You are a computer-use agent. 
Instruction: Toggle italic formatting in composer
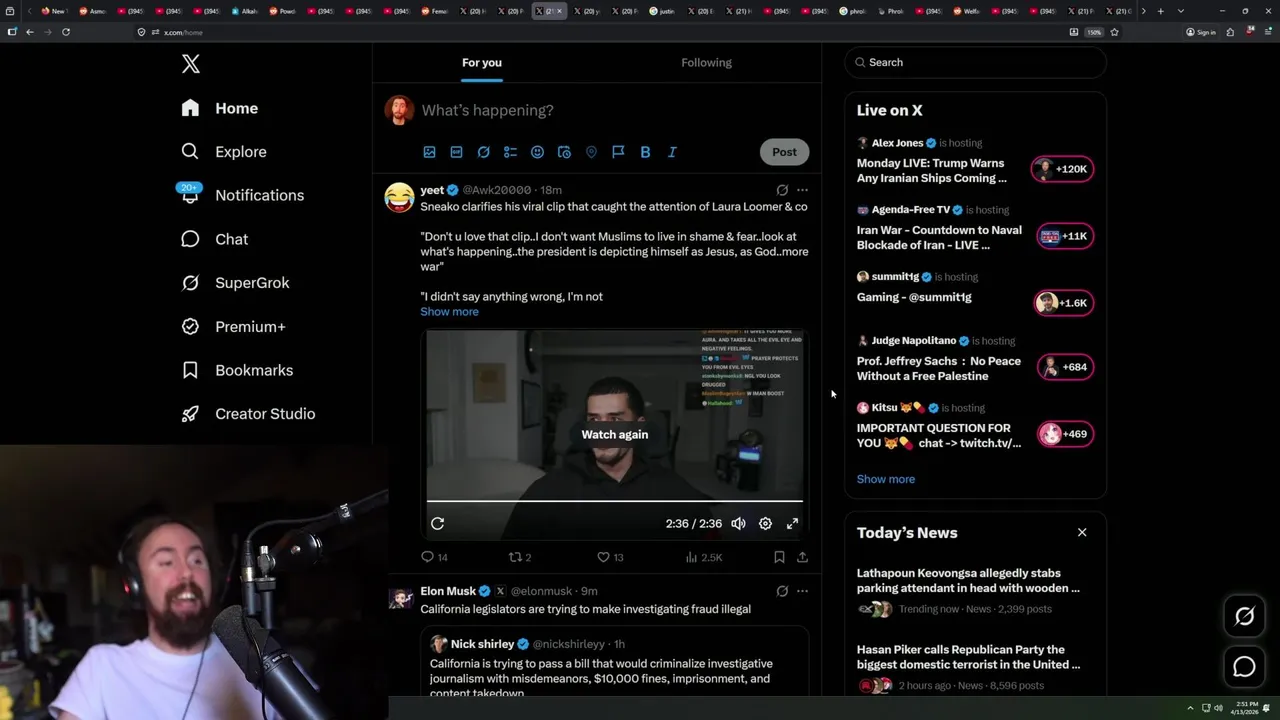(672, 152)
